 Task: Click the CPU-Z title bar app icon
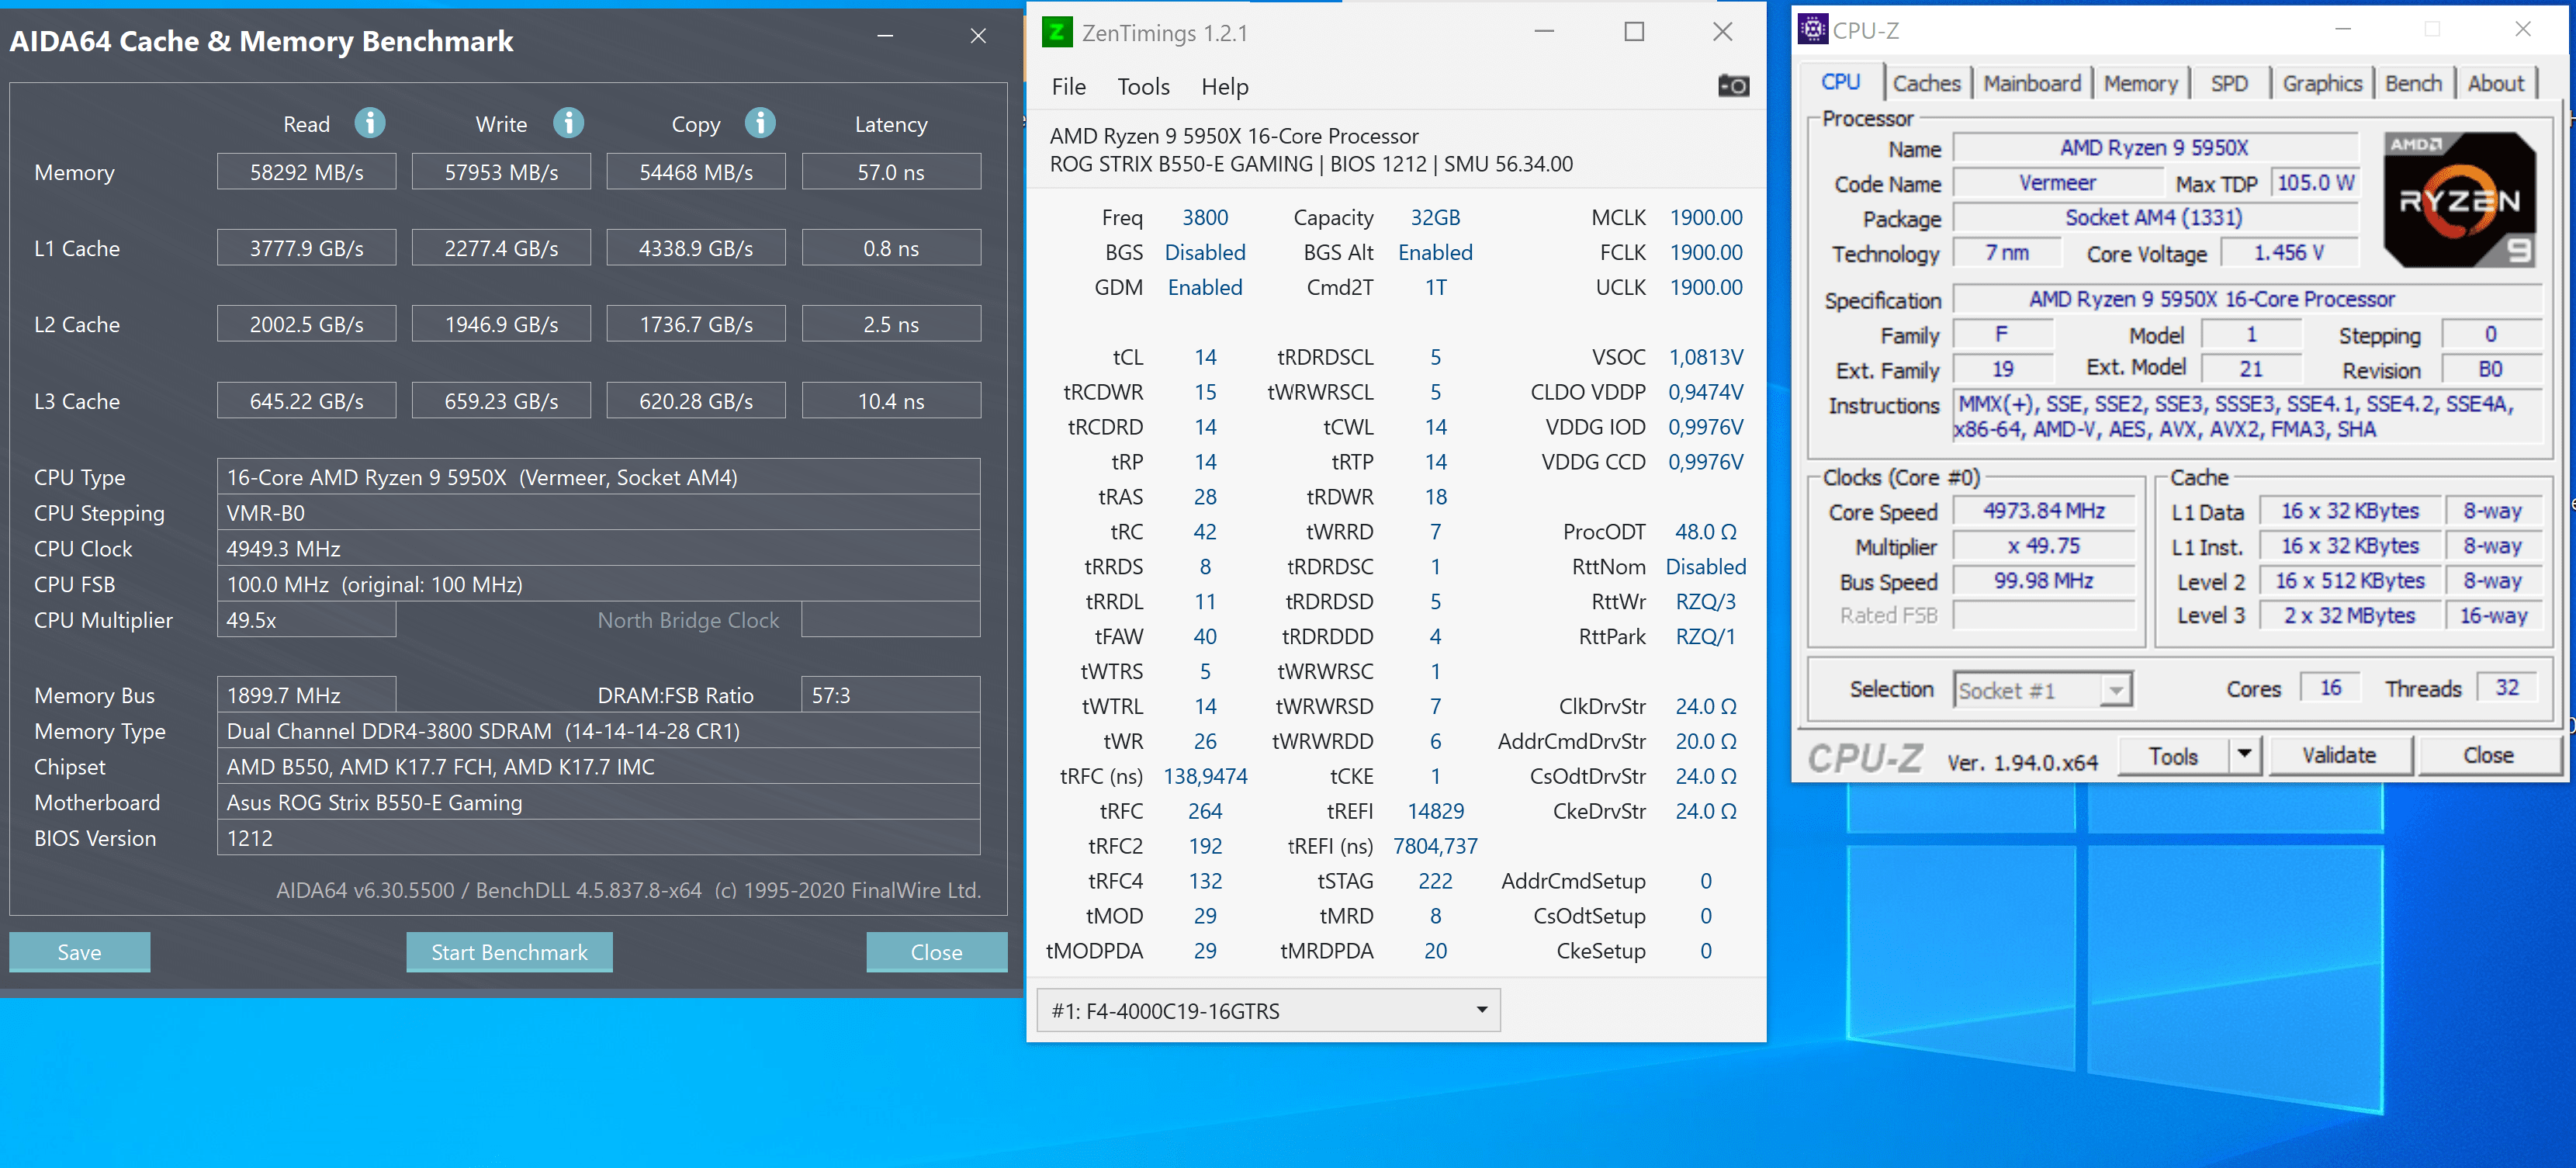click(x=1812, y=29)
